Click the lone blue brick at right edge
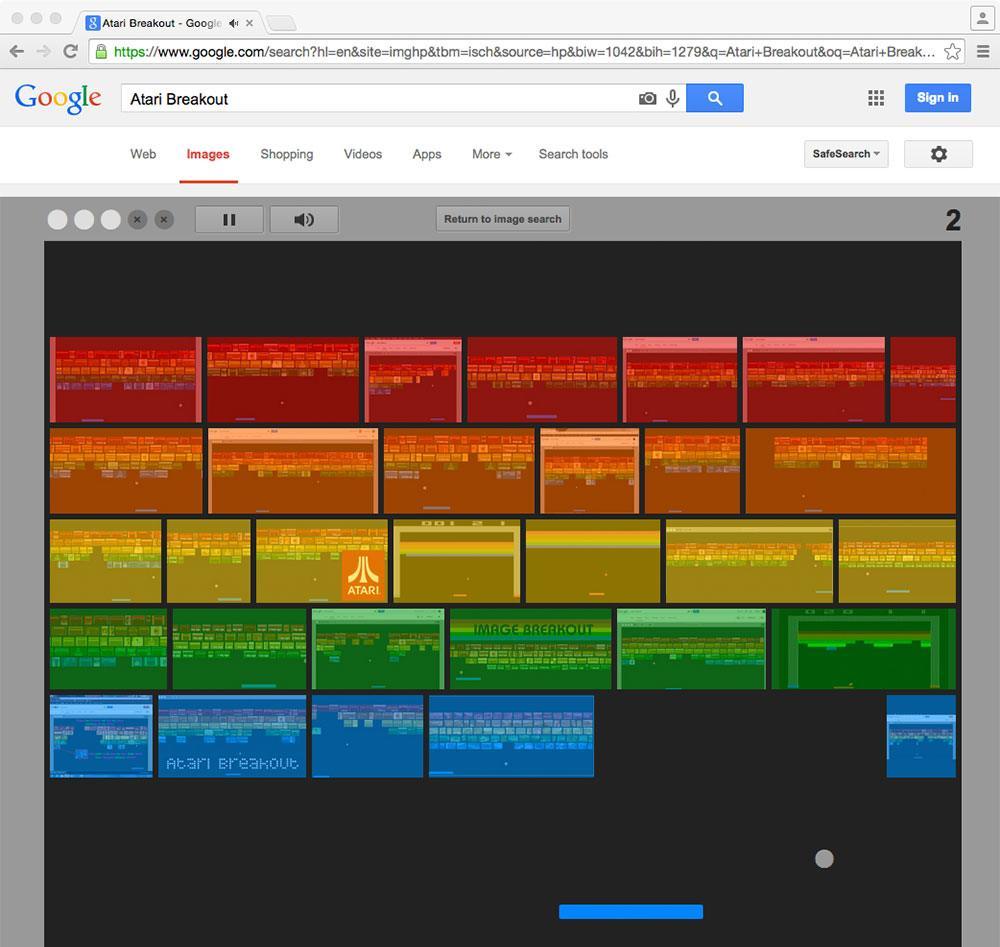Image resolution: width=1000 pixels, height=947 pixels. tap(921, 736)
